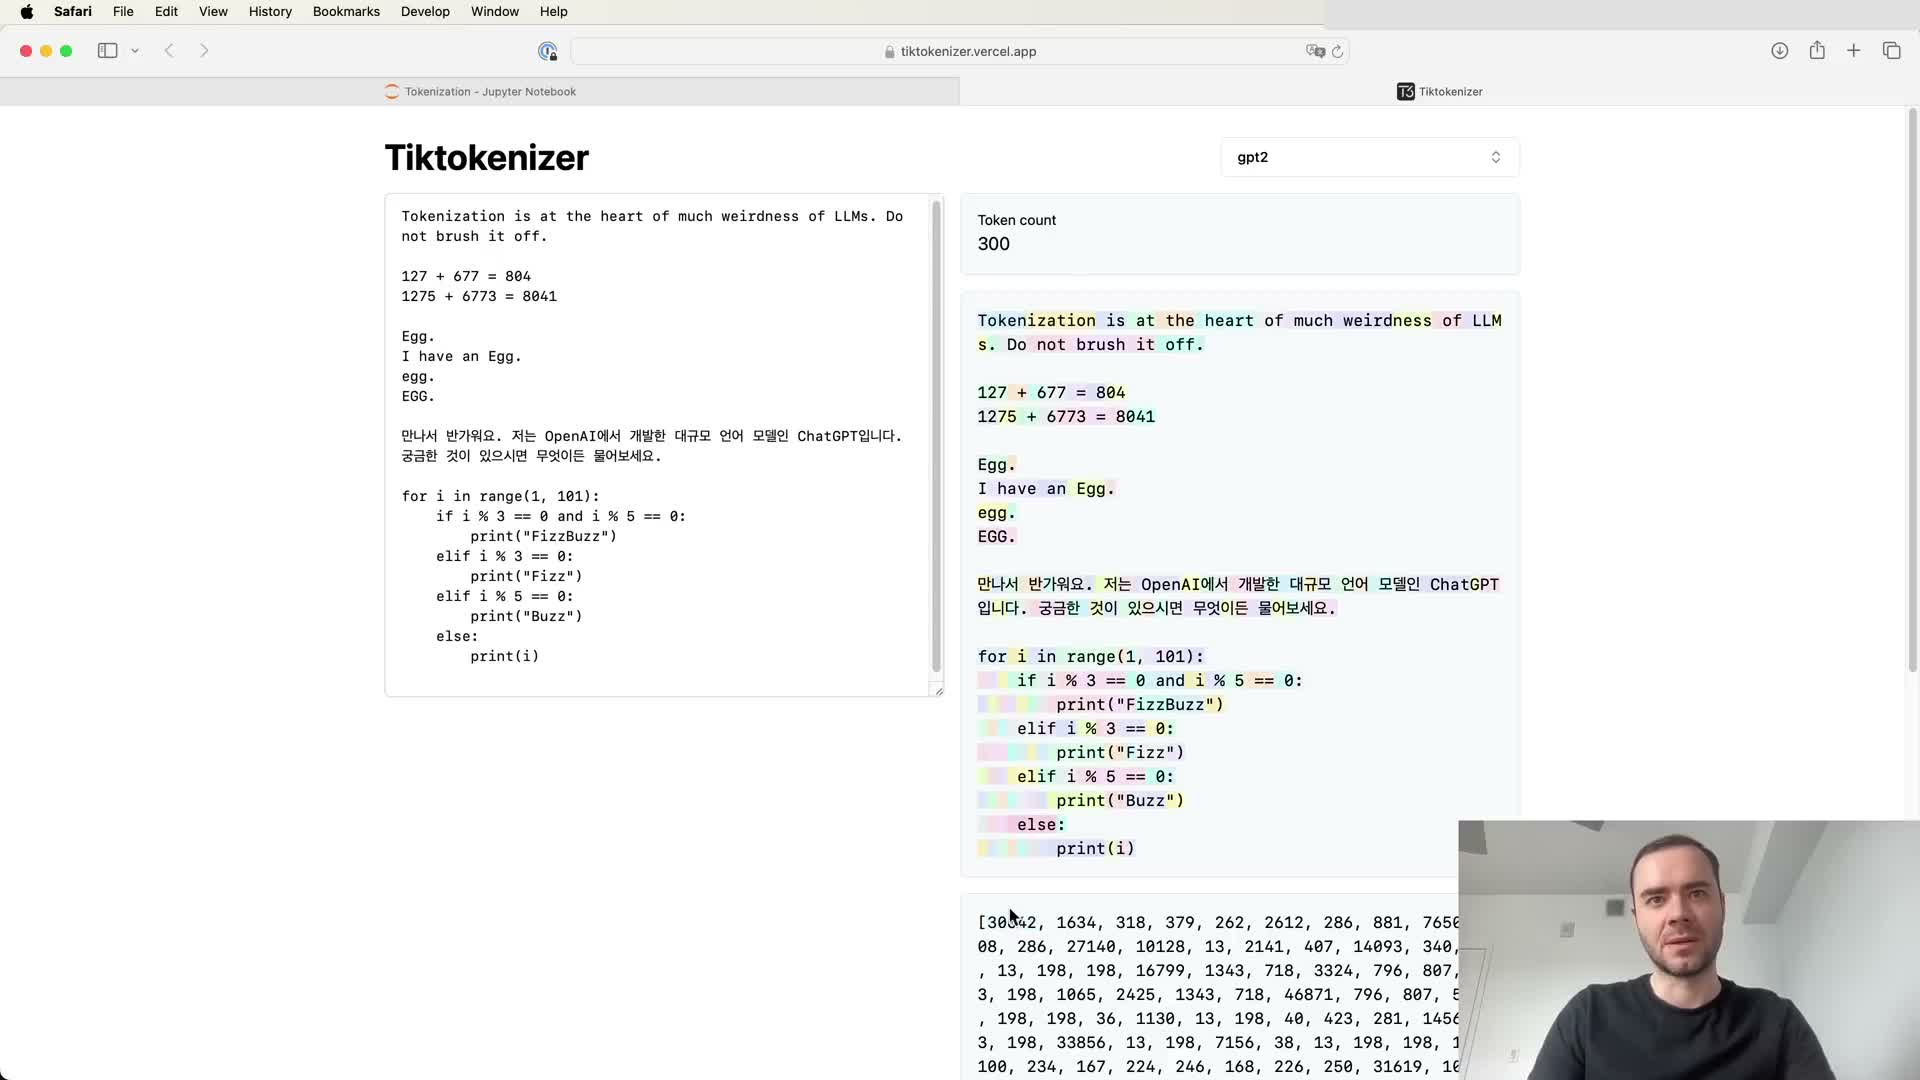Reload the page with refresh icon
This screenshot has height=1080, width=1920.
click(1337, 51)
